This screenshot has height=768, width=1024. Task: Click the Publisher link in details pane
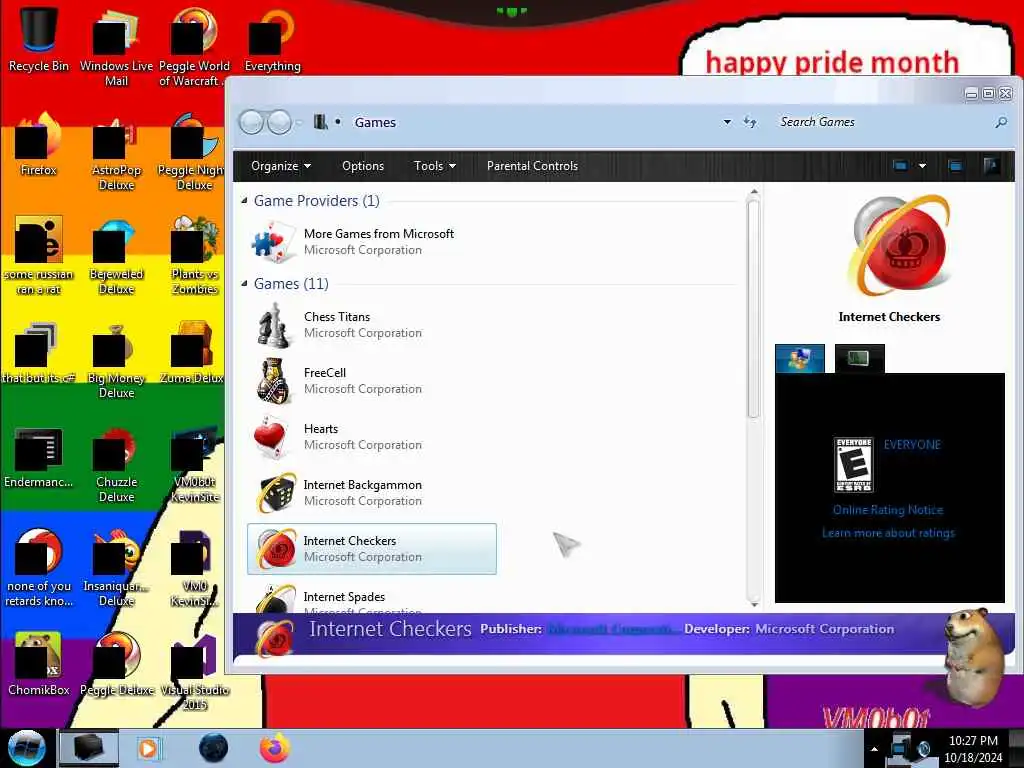[611, 629]
